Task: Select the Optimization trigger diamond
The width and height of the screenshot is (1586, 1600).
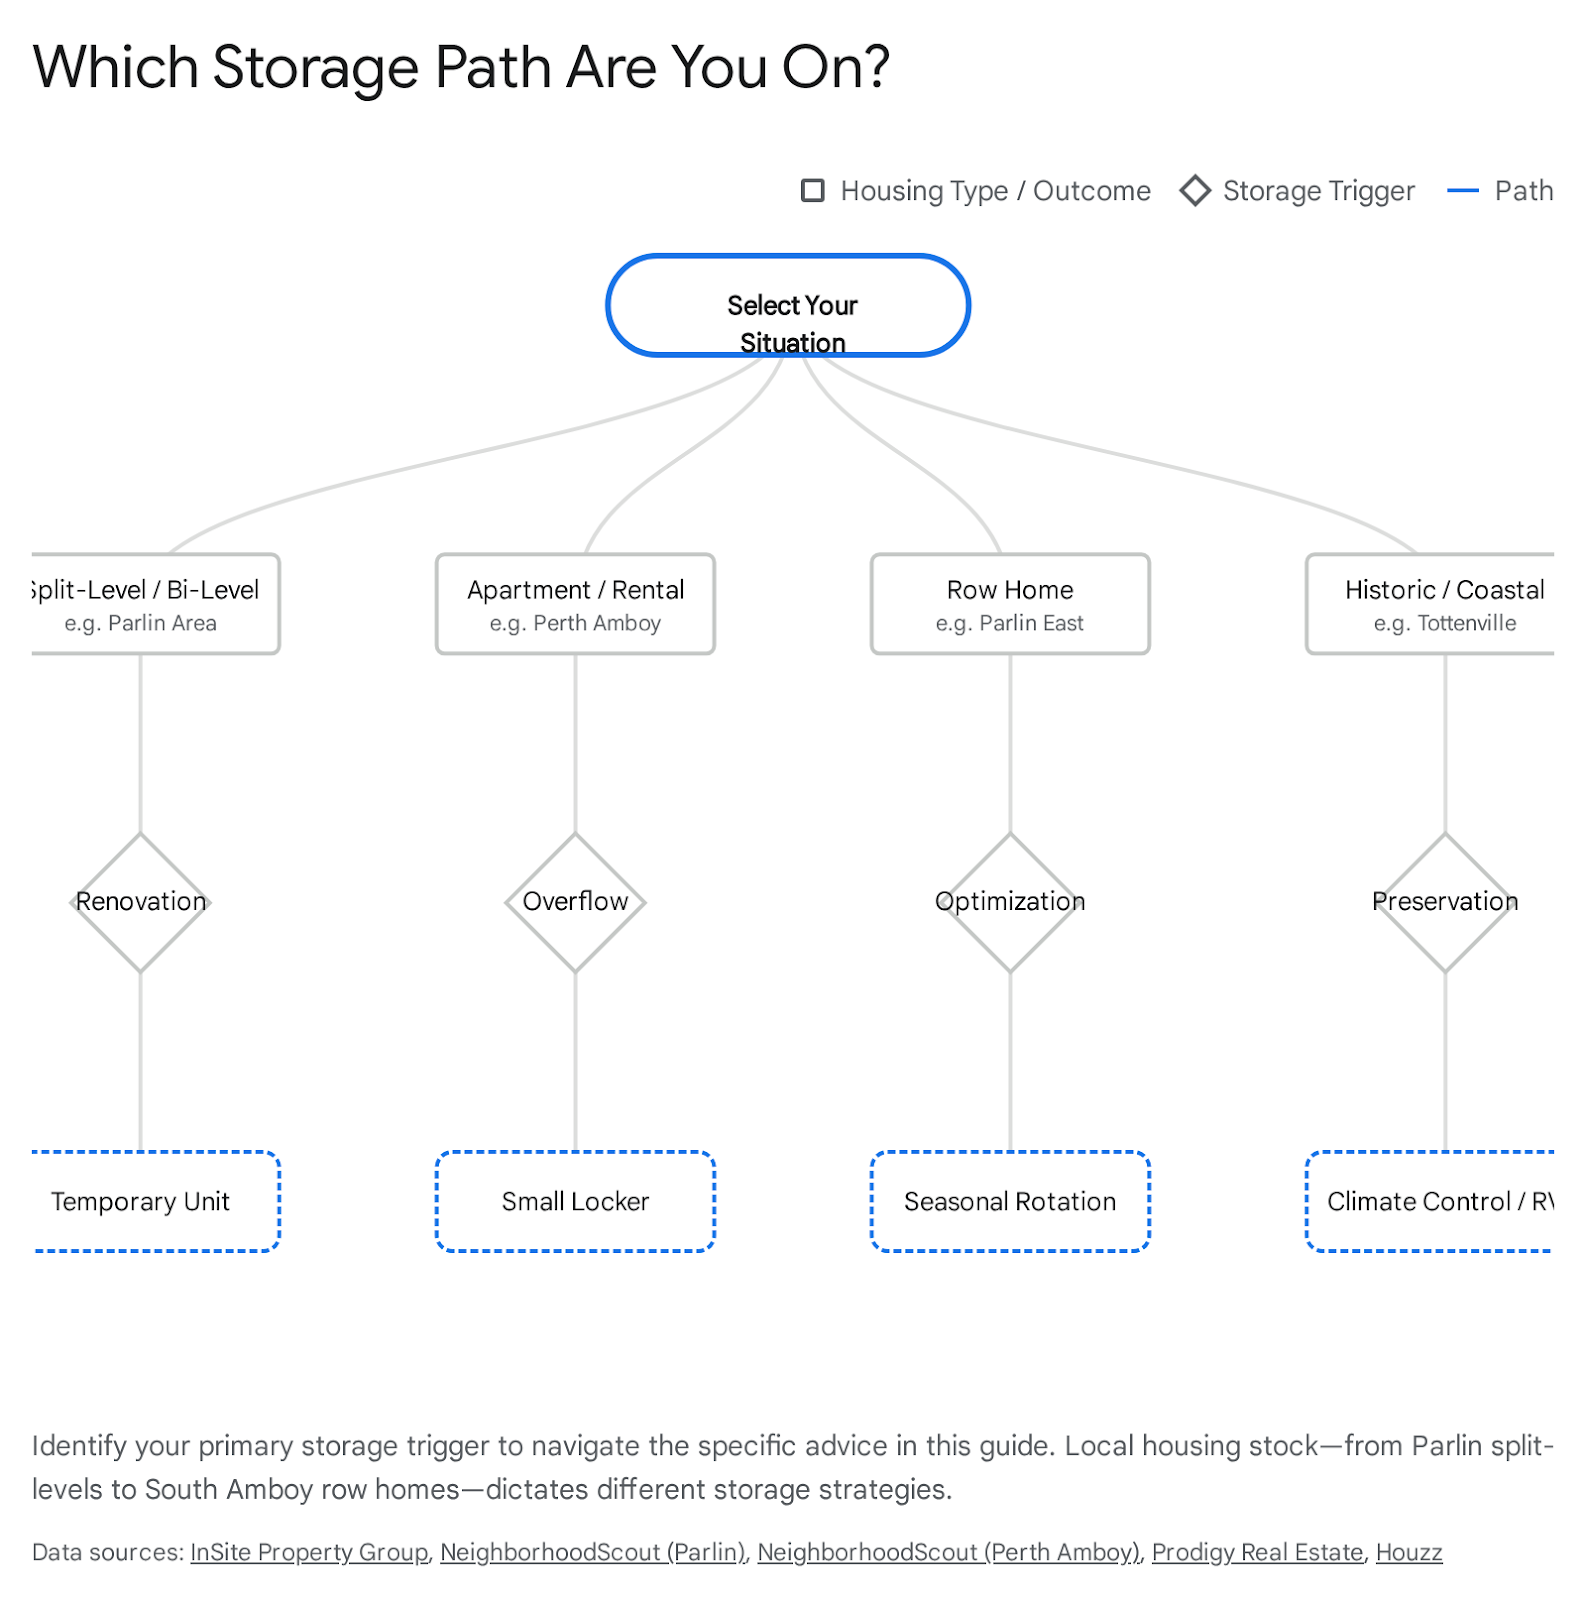Action: click(1010, 902)
